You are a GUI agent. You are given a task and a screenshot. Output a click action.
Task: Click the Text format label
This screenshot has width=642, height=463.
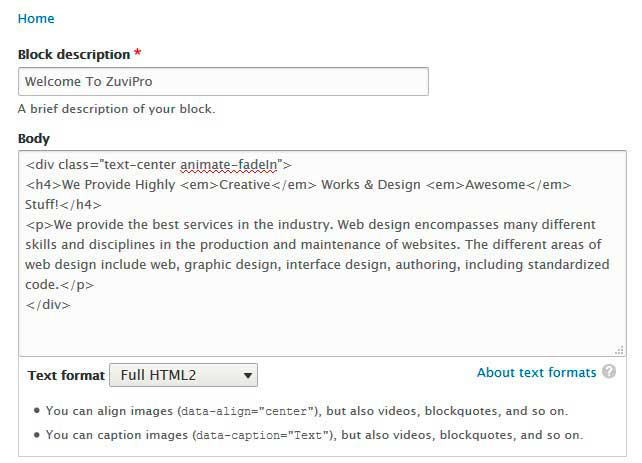coord(66,375)
